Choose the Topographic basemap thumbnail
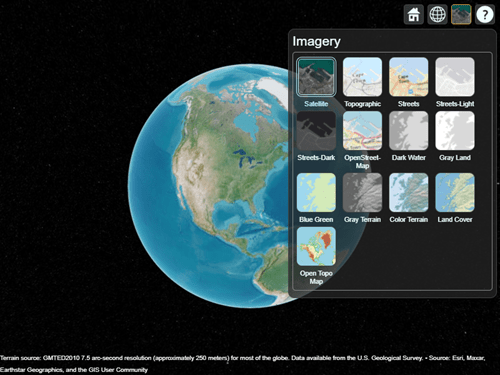 (x=362, y=77)
